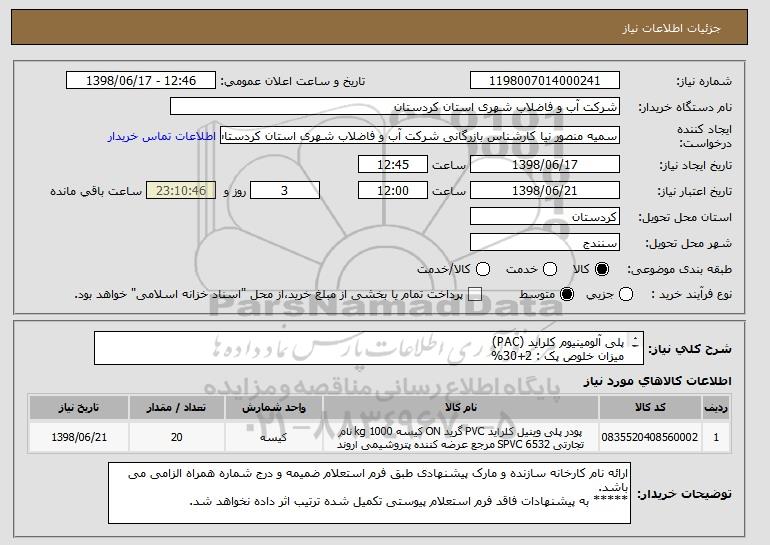This screenshot has height=545, width=770.
Task: Click the validity date field 1398/06/21
Action: pos(545,191)
